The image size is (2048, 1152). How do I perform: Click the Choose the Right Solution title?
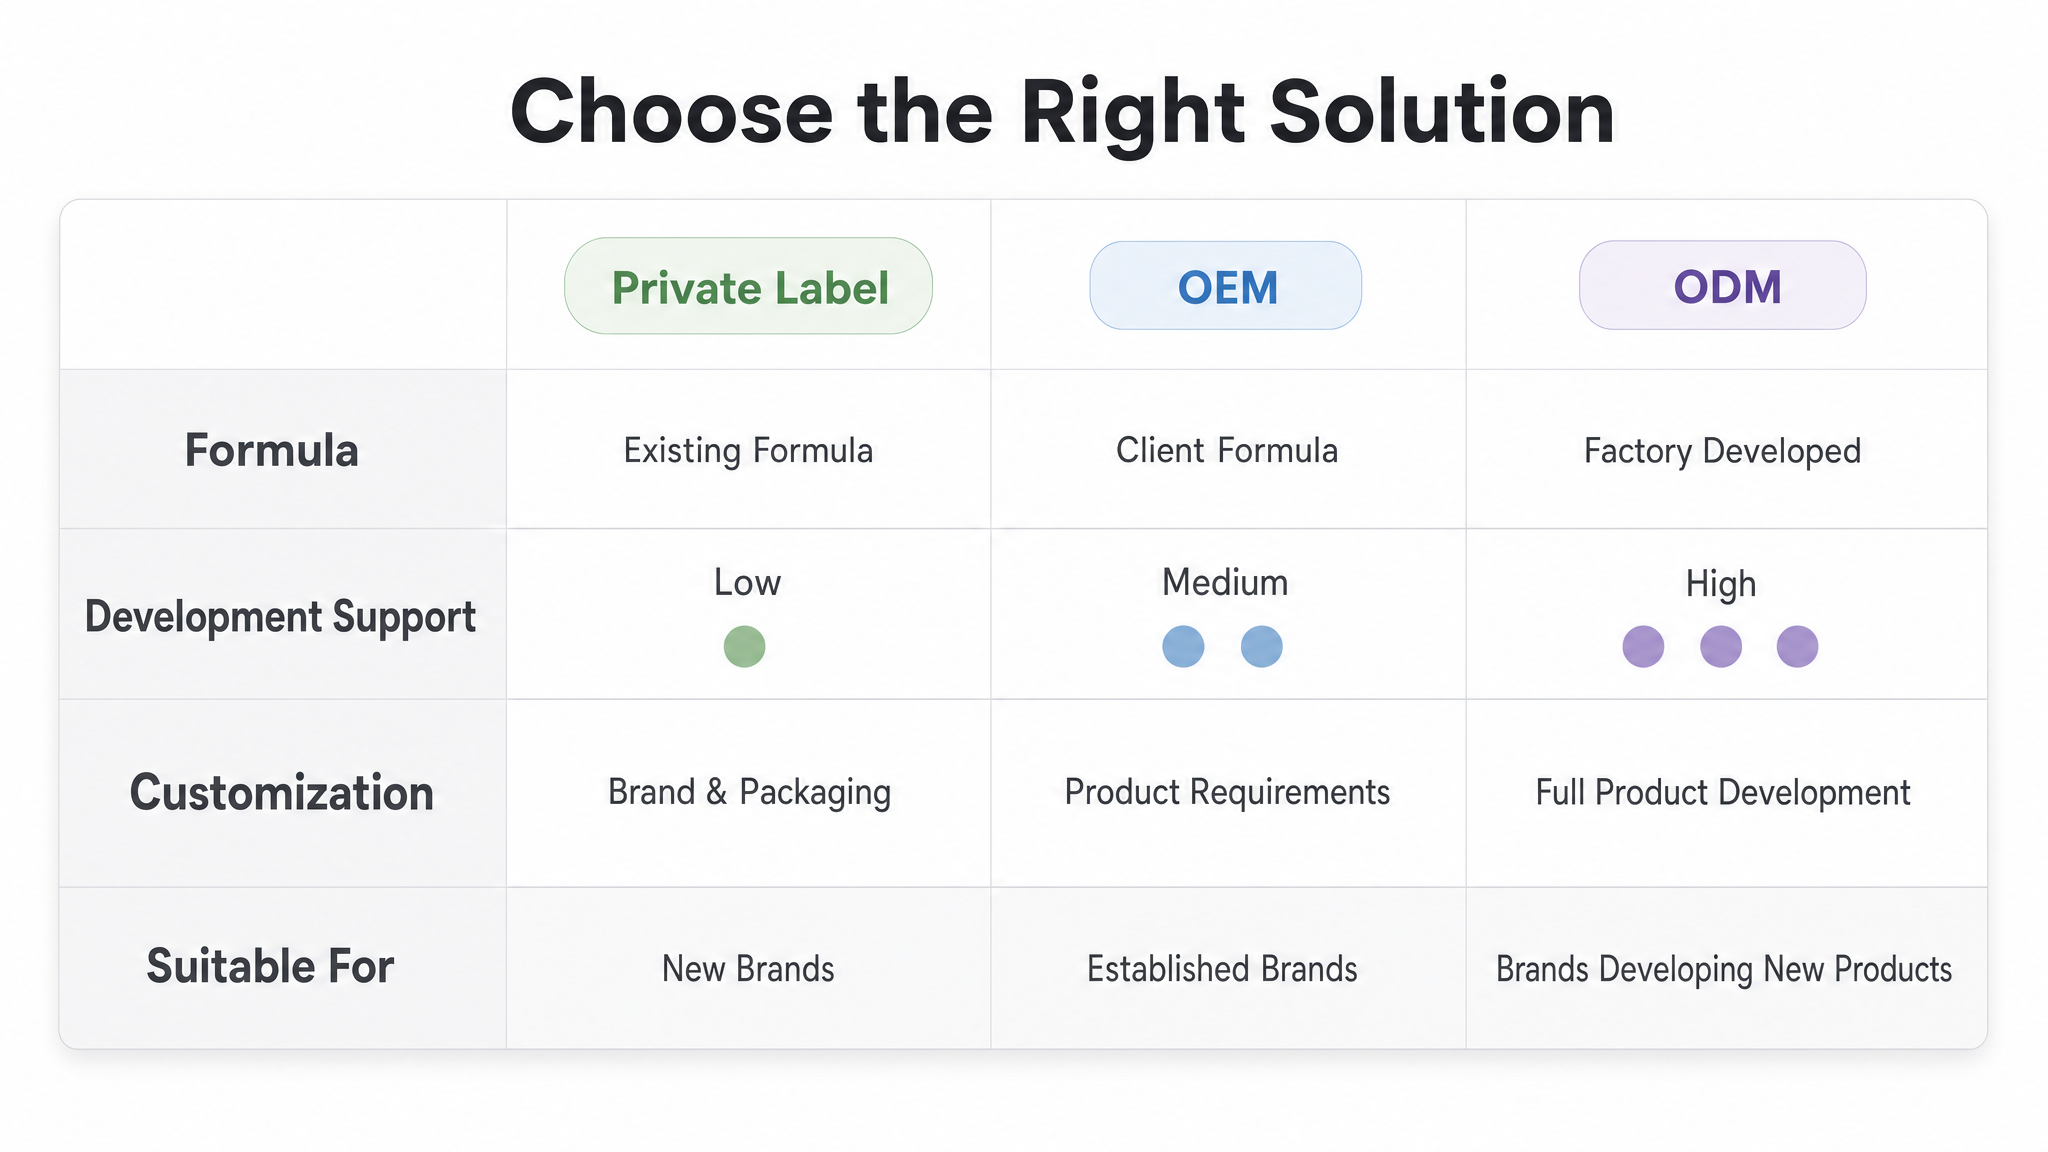[1062, 112]
